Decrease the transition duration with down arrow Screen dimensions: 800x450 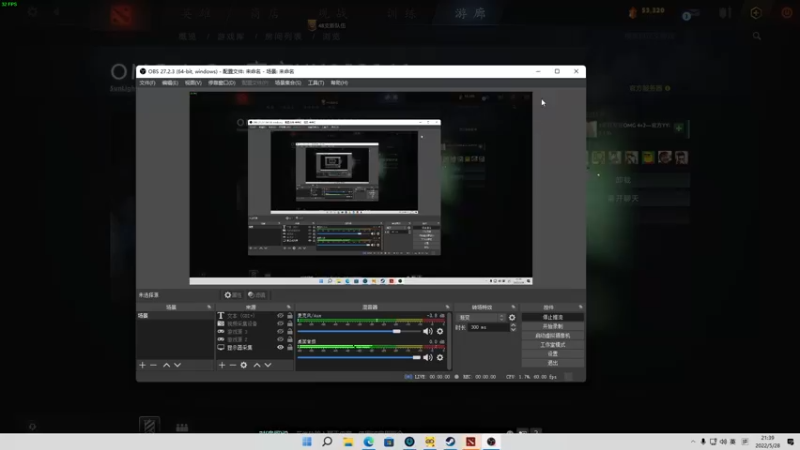point(513,330)
